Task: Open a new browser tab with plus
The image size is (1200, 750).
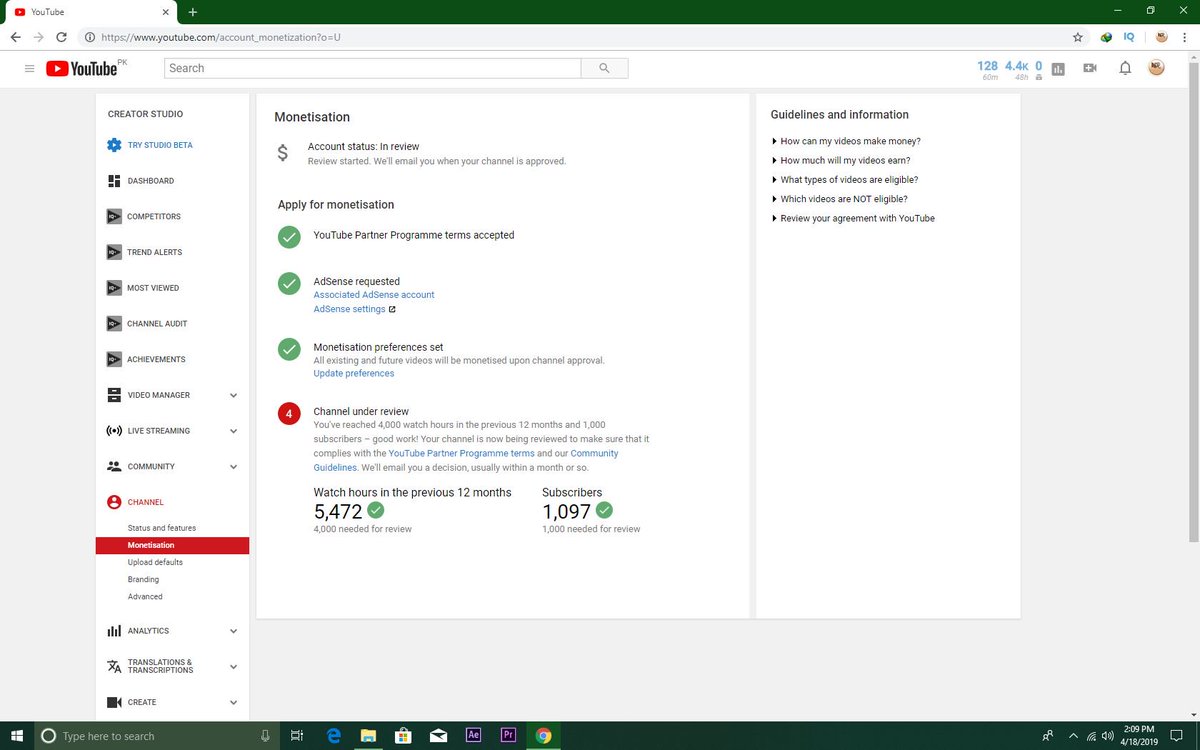Action: tap(192, 12)
